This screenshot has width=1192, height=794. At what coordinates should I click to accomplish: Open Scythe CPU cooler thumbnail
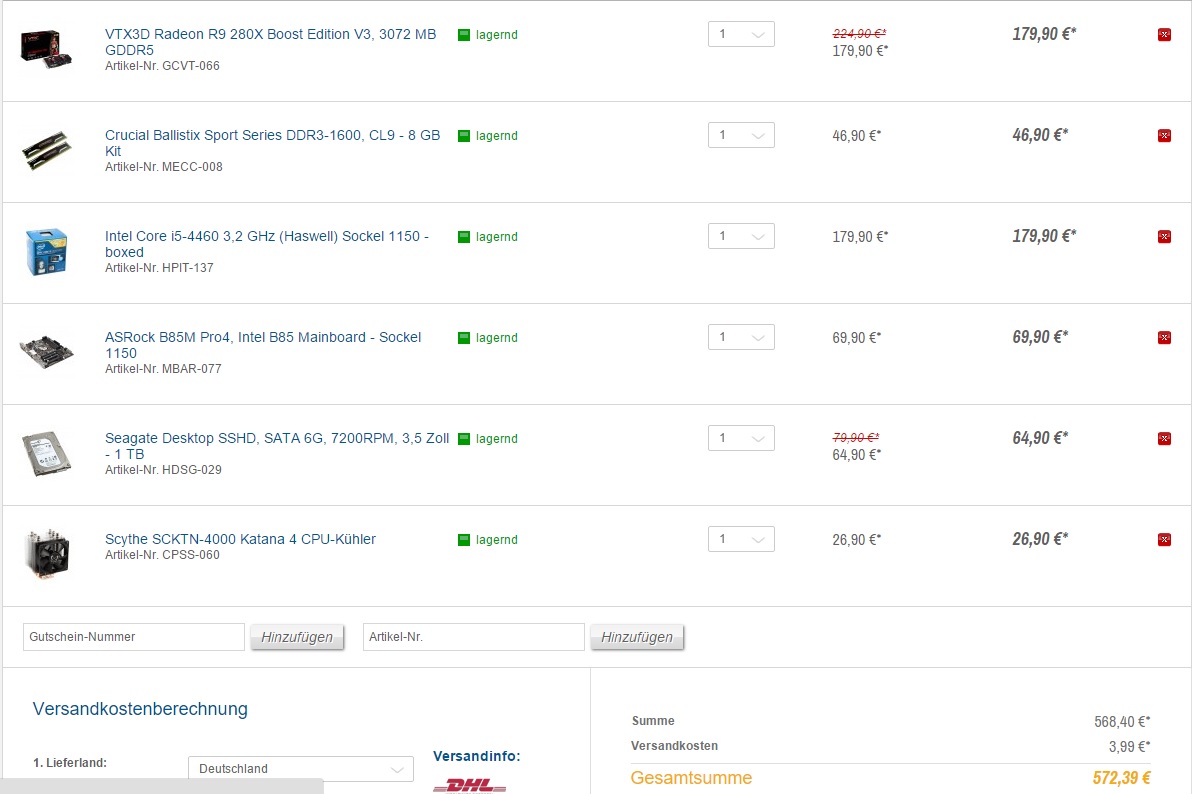point(46,554)
